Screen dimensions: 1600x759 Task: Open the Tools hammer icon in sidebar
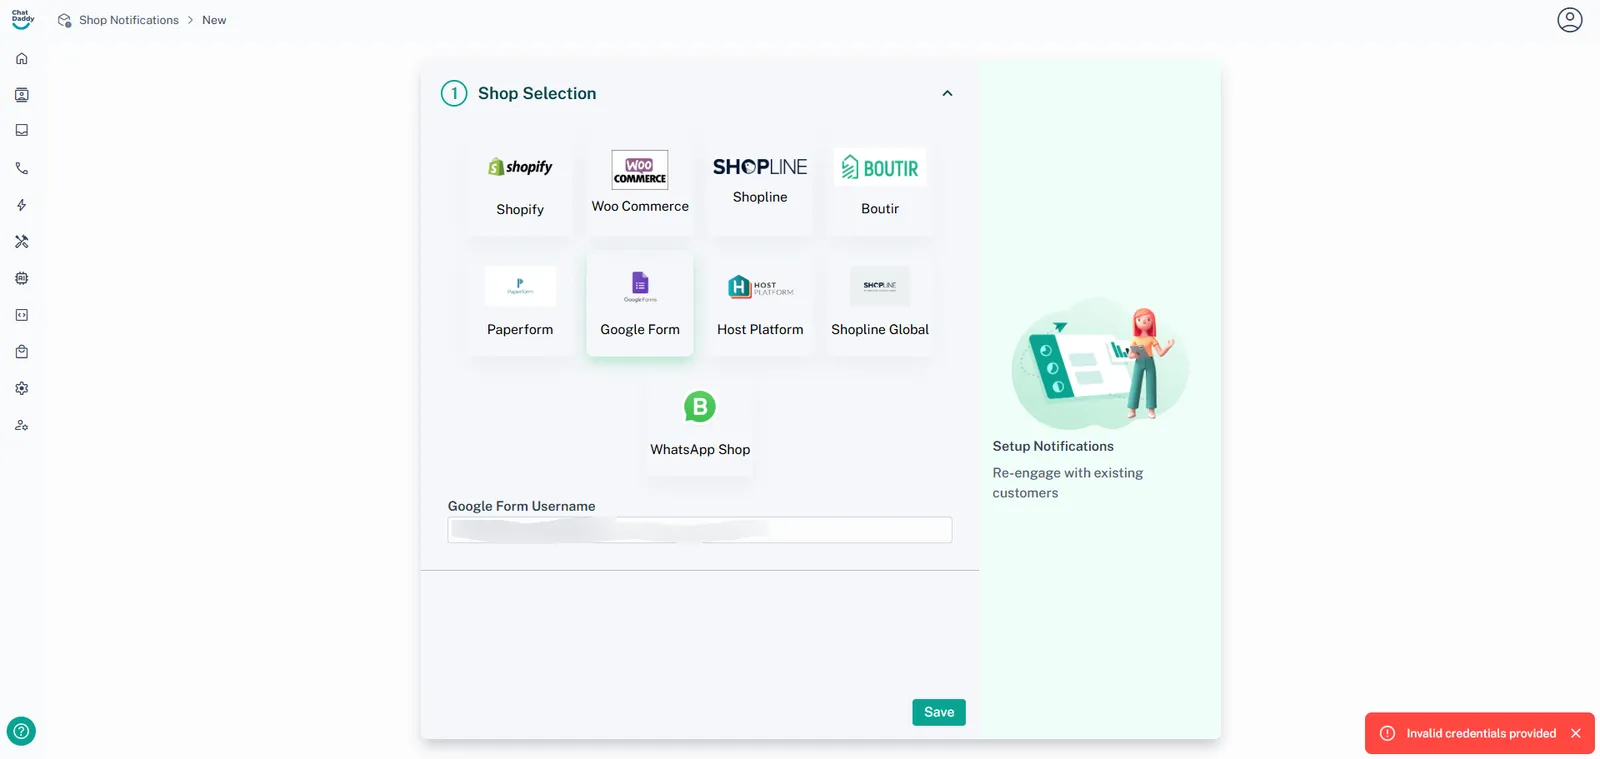22,242
